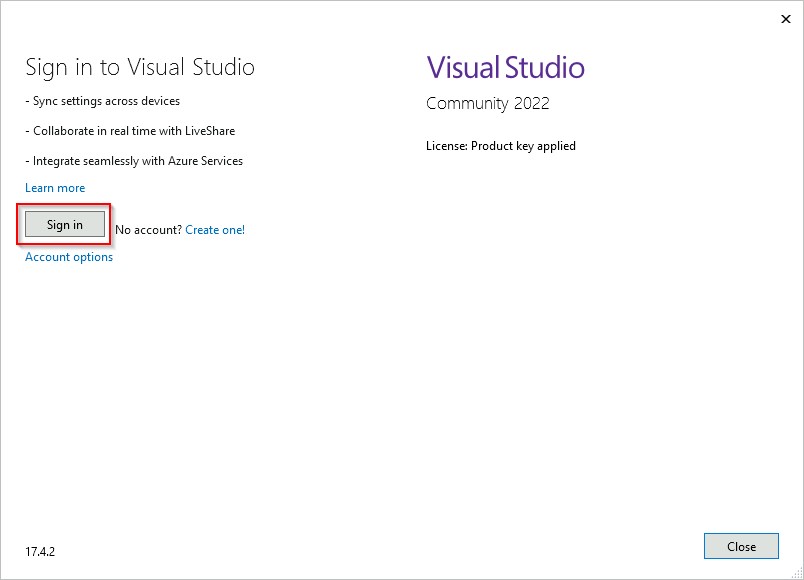This screenshot has width=804, height=580.
Task: Select the Azure Services integration text
Action: (134, 161)
